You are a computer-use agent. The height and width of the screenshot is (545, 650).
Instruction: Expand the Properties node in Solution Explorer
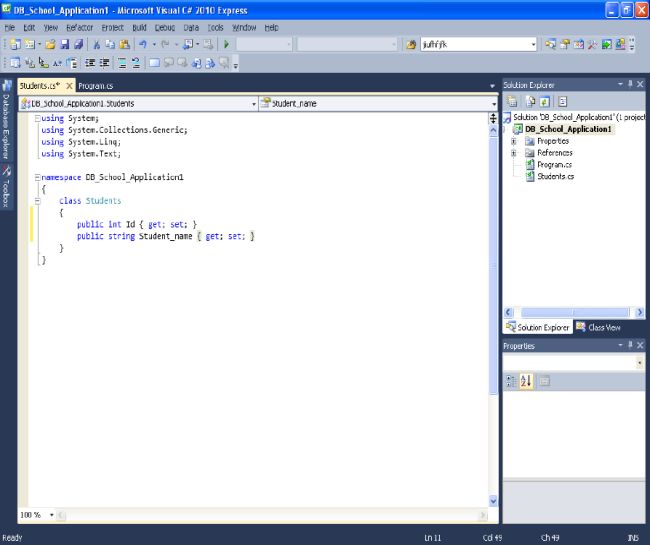[514, 141]
